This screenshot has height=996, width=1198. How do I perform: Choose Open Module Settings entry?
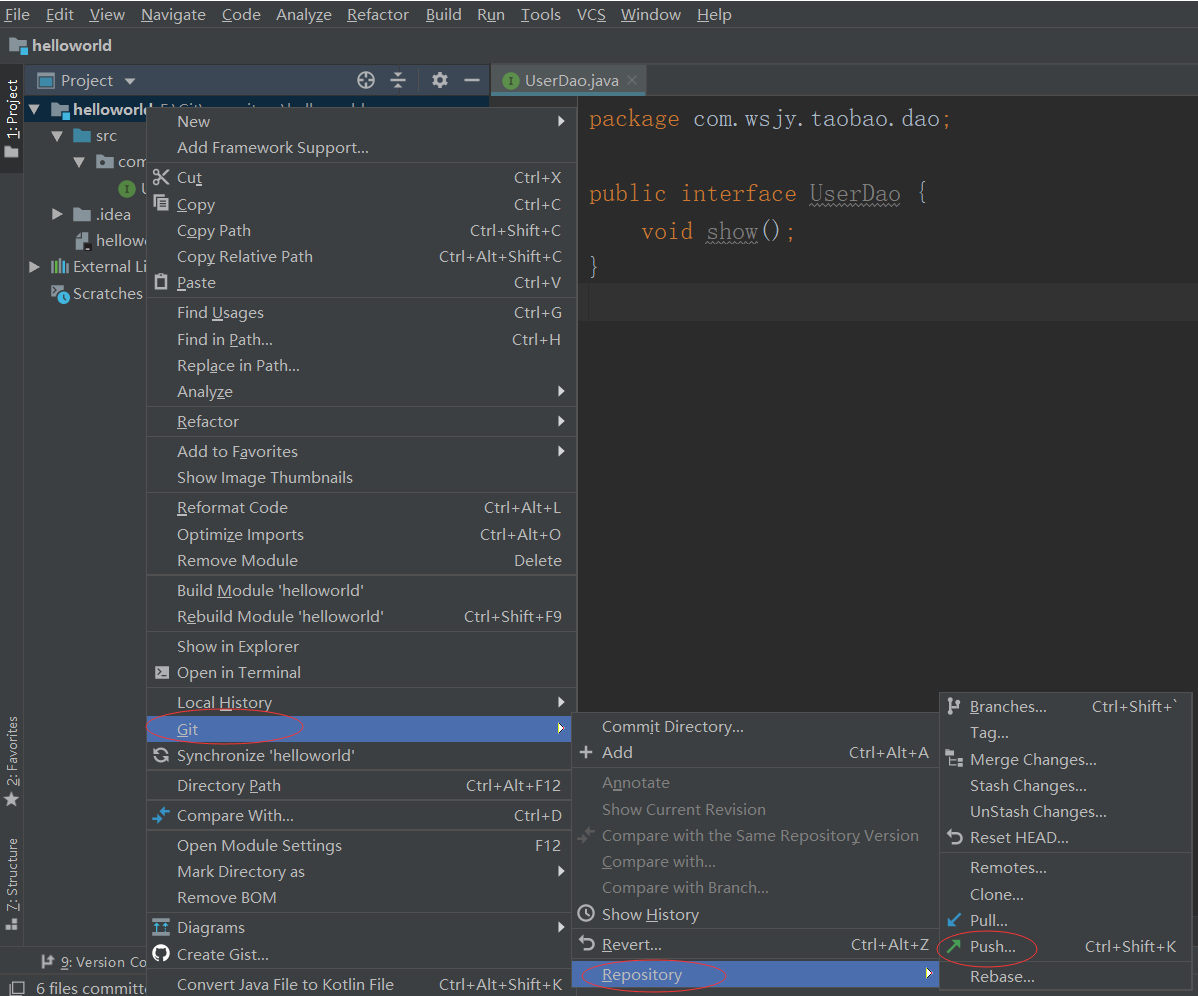[x=361, y=846]
